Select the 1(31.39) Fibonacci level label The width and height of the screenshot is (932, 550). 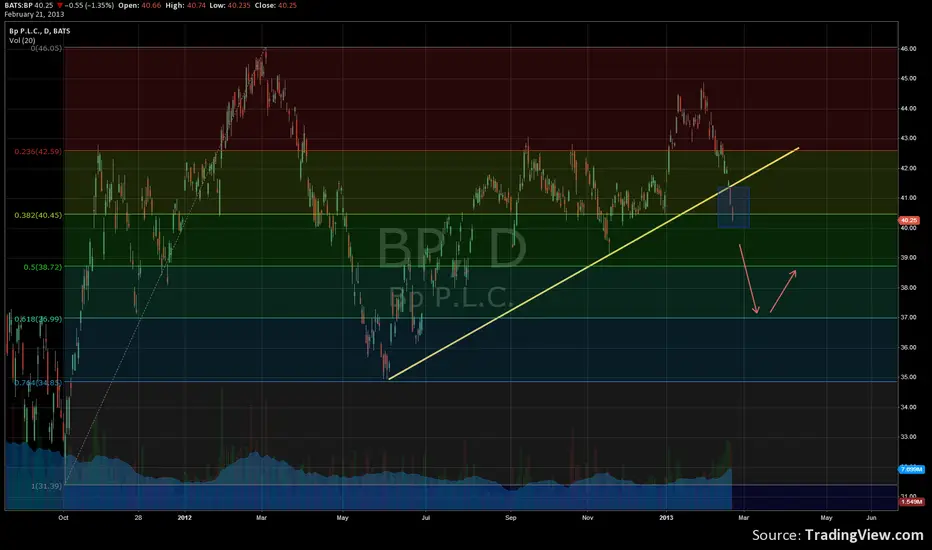pyautogui.click(x=46, y=486)
